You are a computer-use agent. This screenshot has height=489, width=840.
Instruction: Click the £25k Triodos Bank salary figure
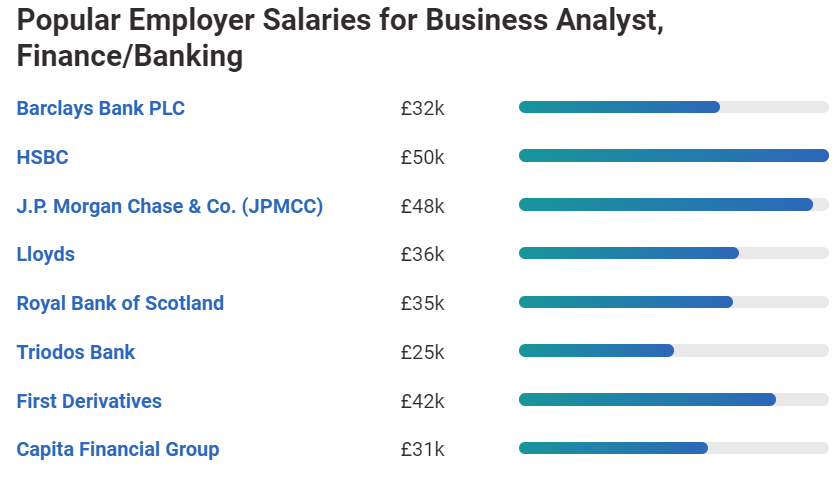422,352
